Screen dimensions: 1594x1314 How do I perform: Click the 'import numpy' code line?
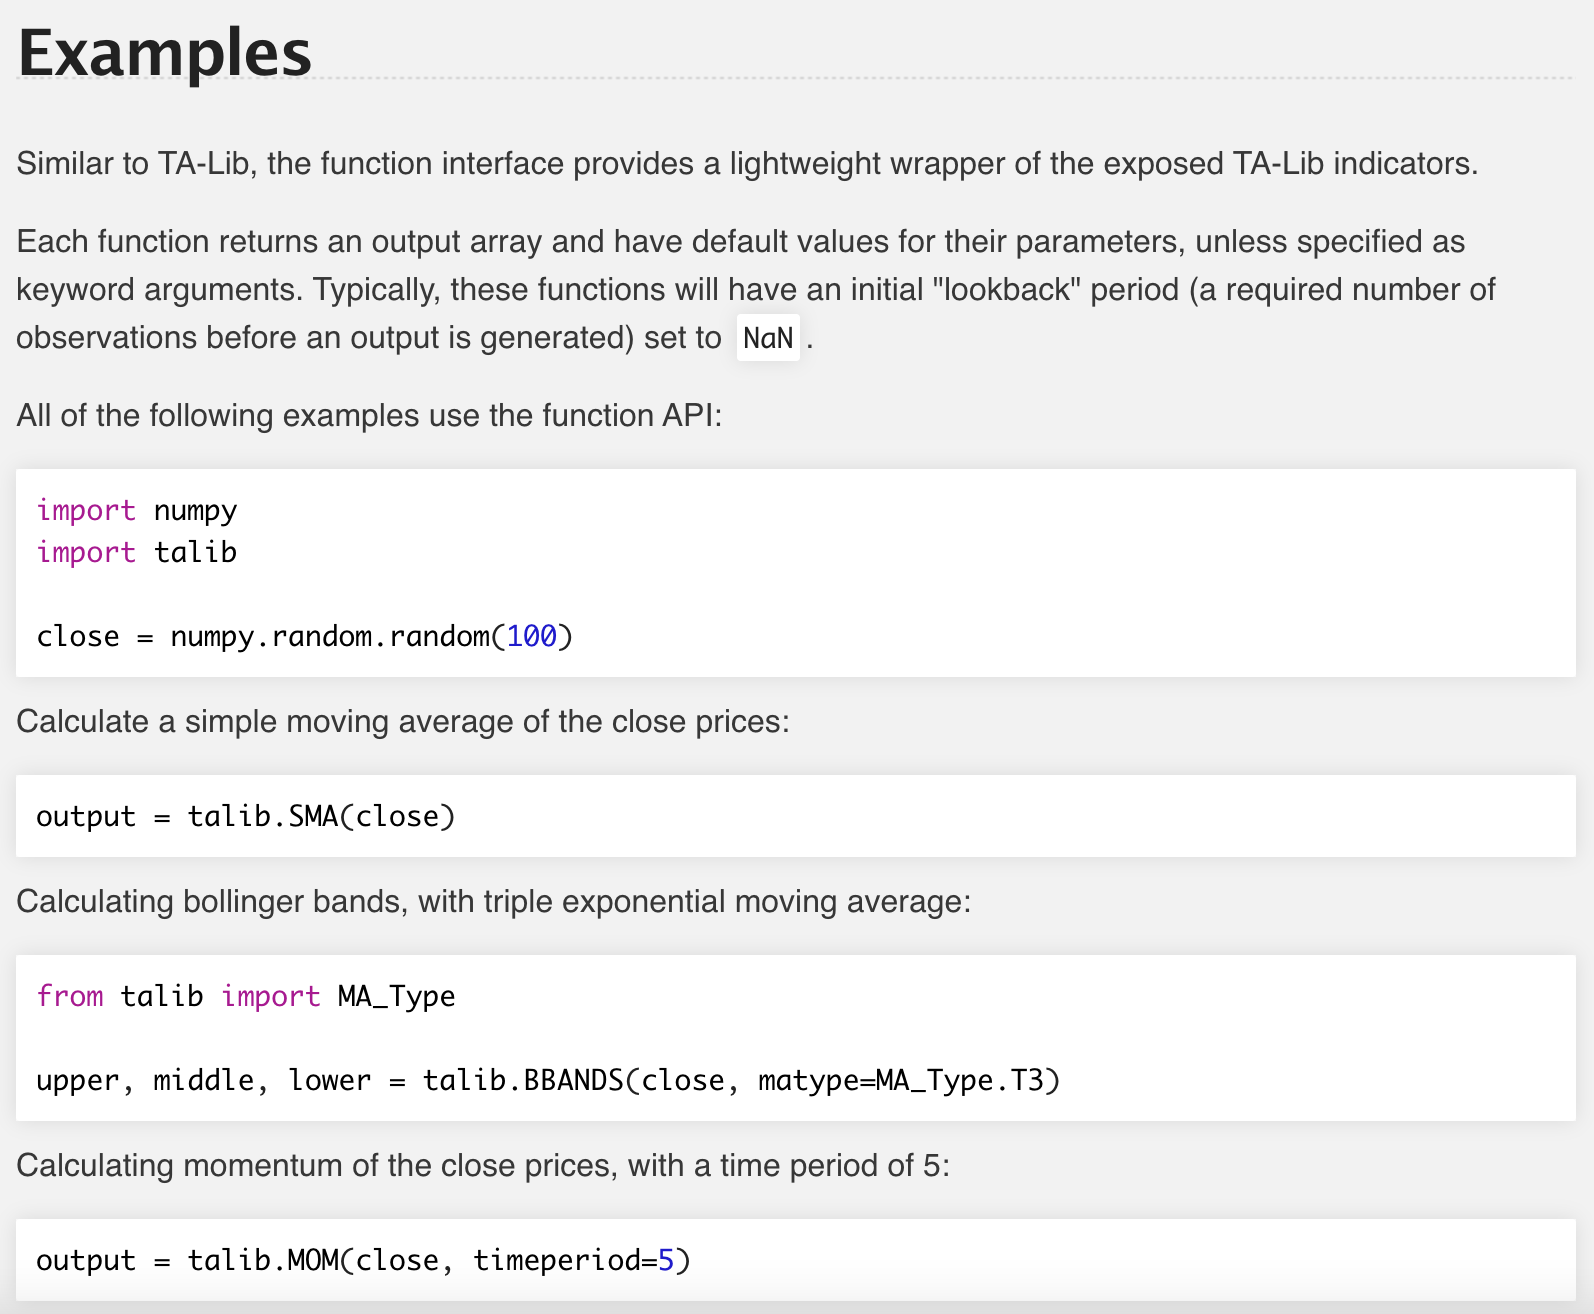tap(137, 510)
